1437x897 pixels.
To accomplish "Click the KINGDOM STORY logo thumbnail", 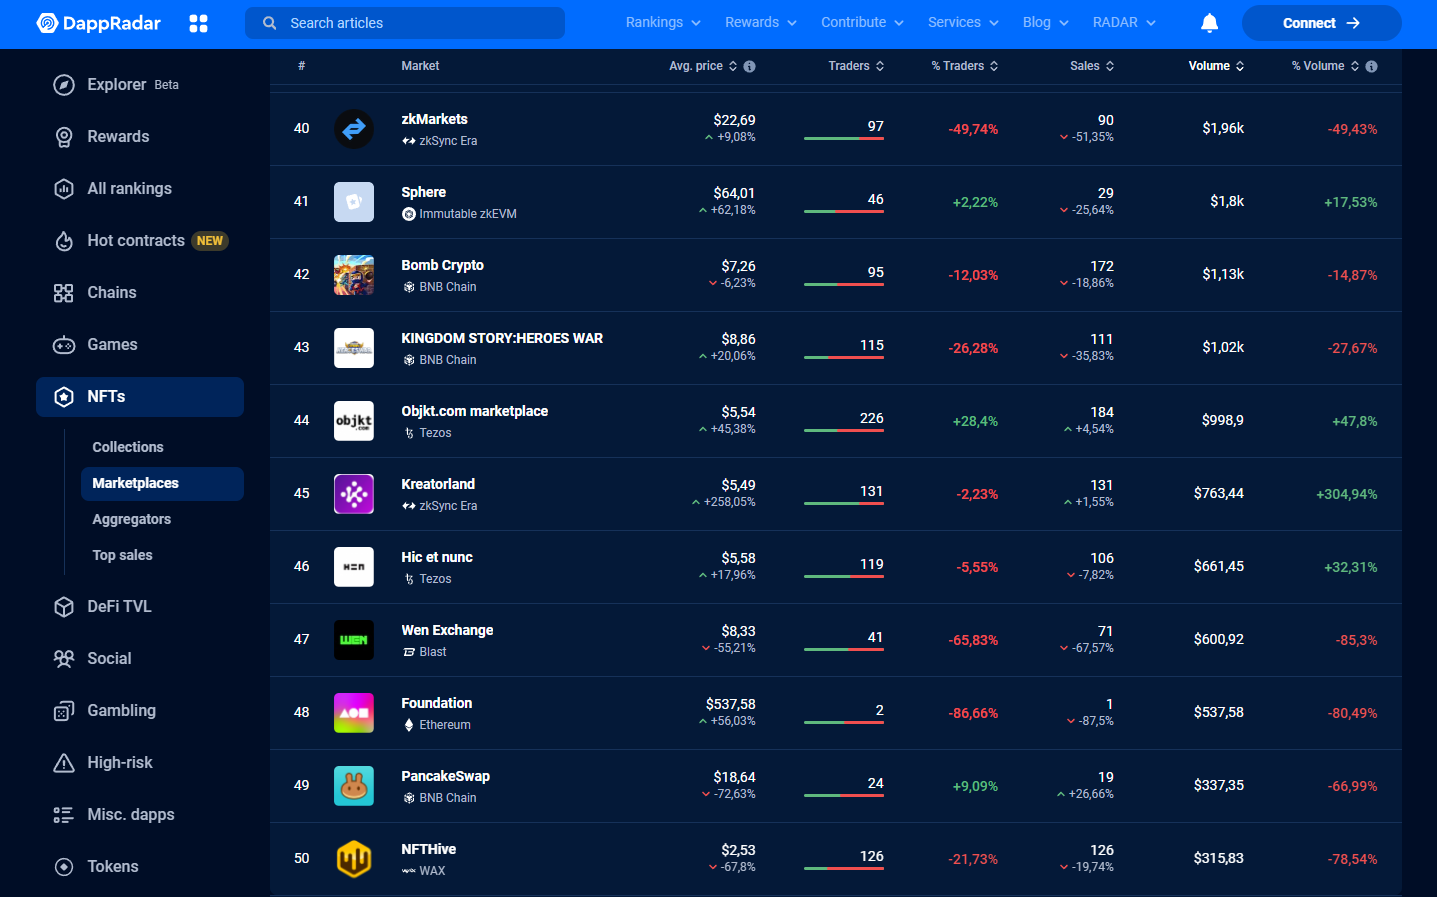I will pos(354,348).
